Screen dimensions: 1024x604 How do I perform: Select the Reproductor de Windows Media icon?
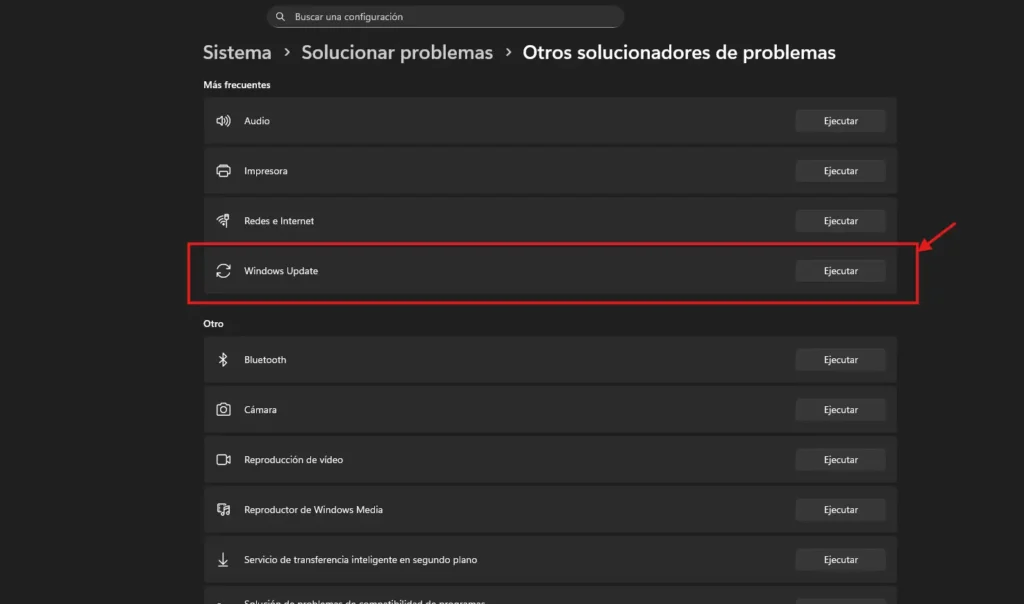tap(223, 509)
